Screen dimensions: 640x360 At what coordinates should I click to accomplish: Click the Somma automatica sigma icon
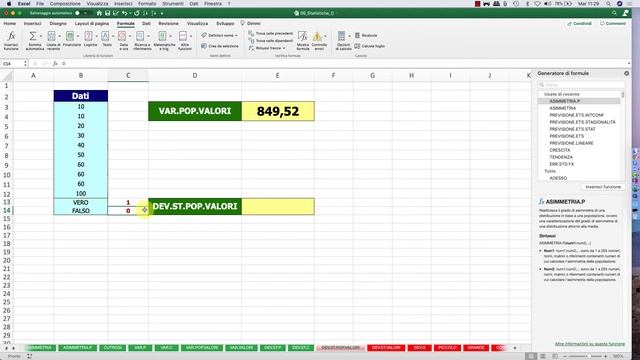33,36
